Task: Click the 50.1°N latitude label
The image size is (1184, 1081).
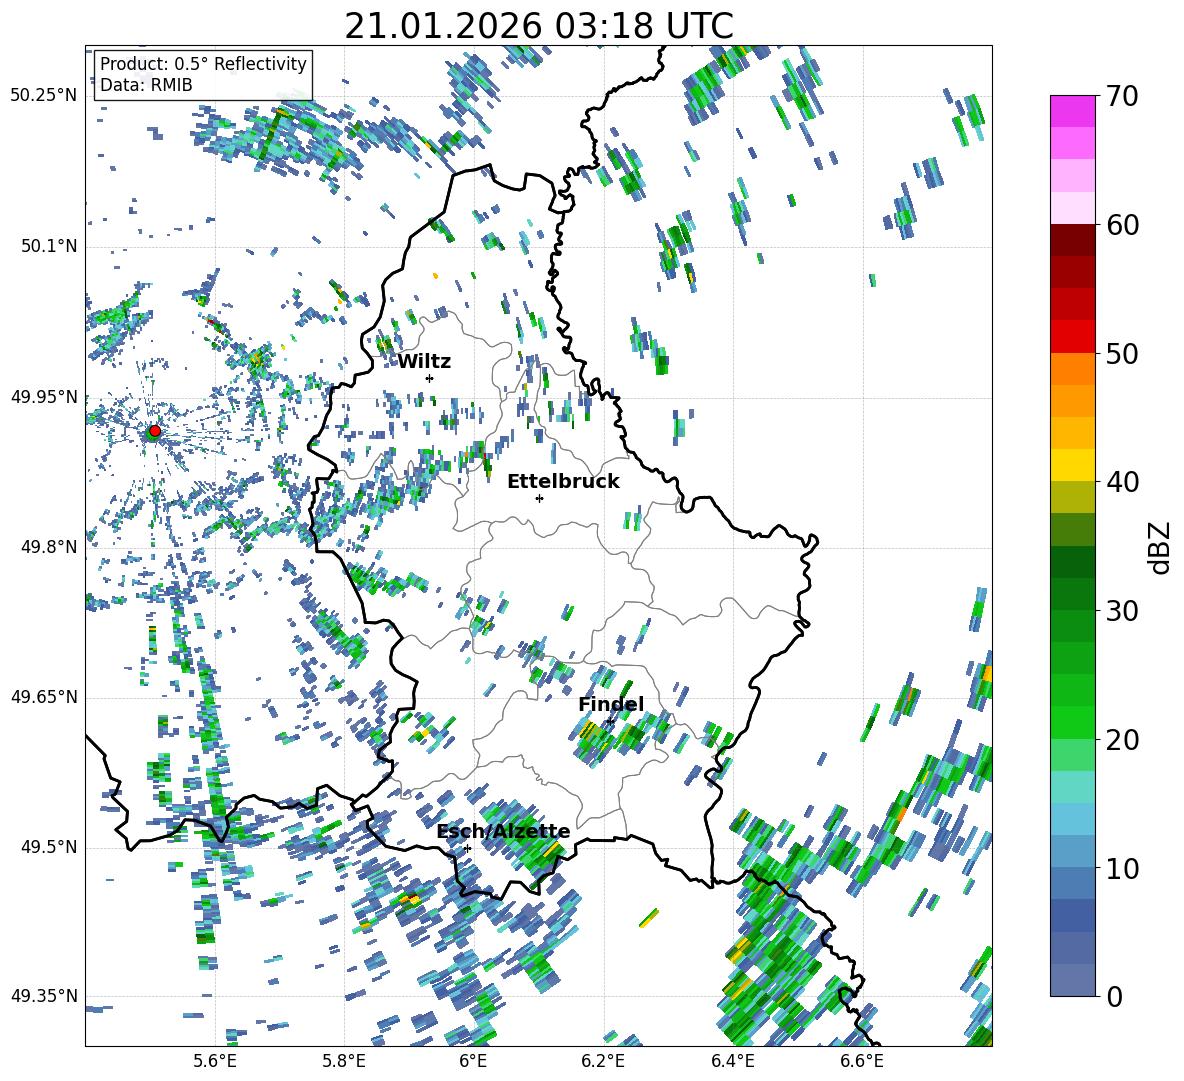Action: [48, 246]
